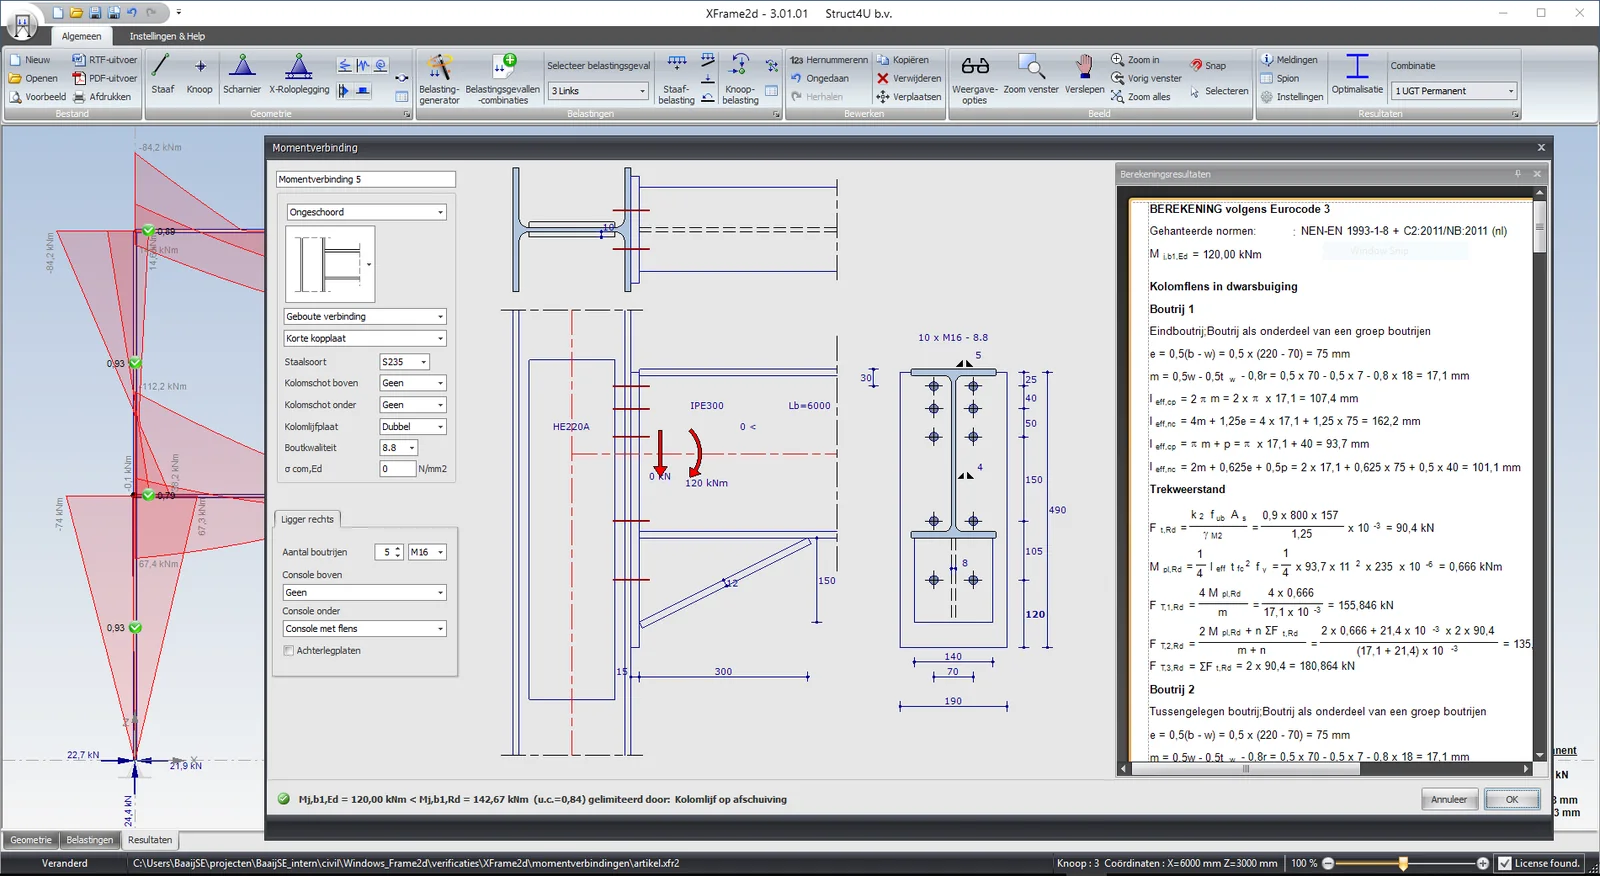Open Korte kopplaat dropdown

(365, 338)
